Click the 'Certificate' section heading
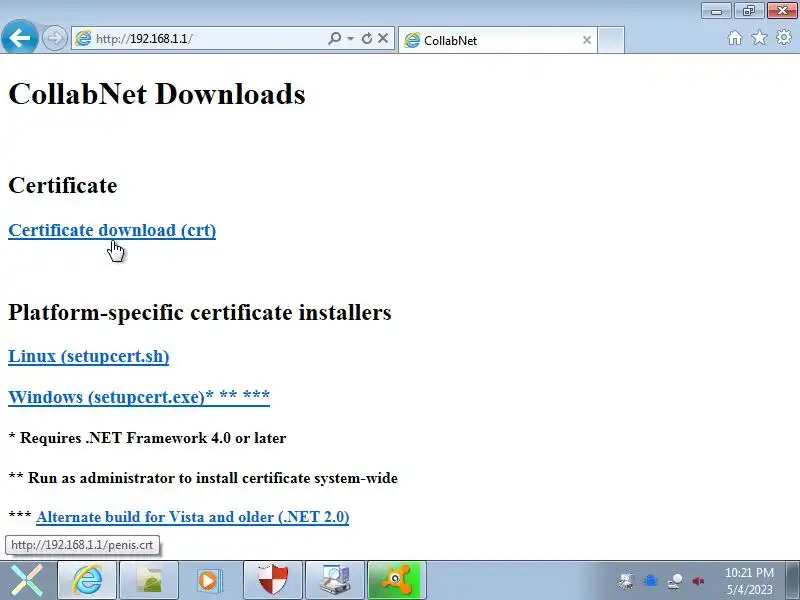The height and width of the screenshot is (600, 800). pyautogui.click(x=63, y=185)
